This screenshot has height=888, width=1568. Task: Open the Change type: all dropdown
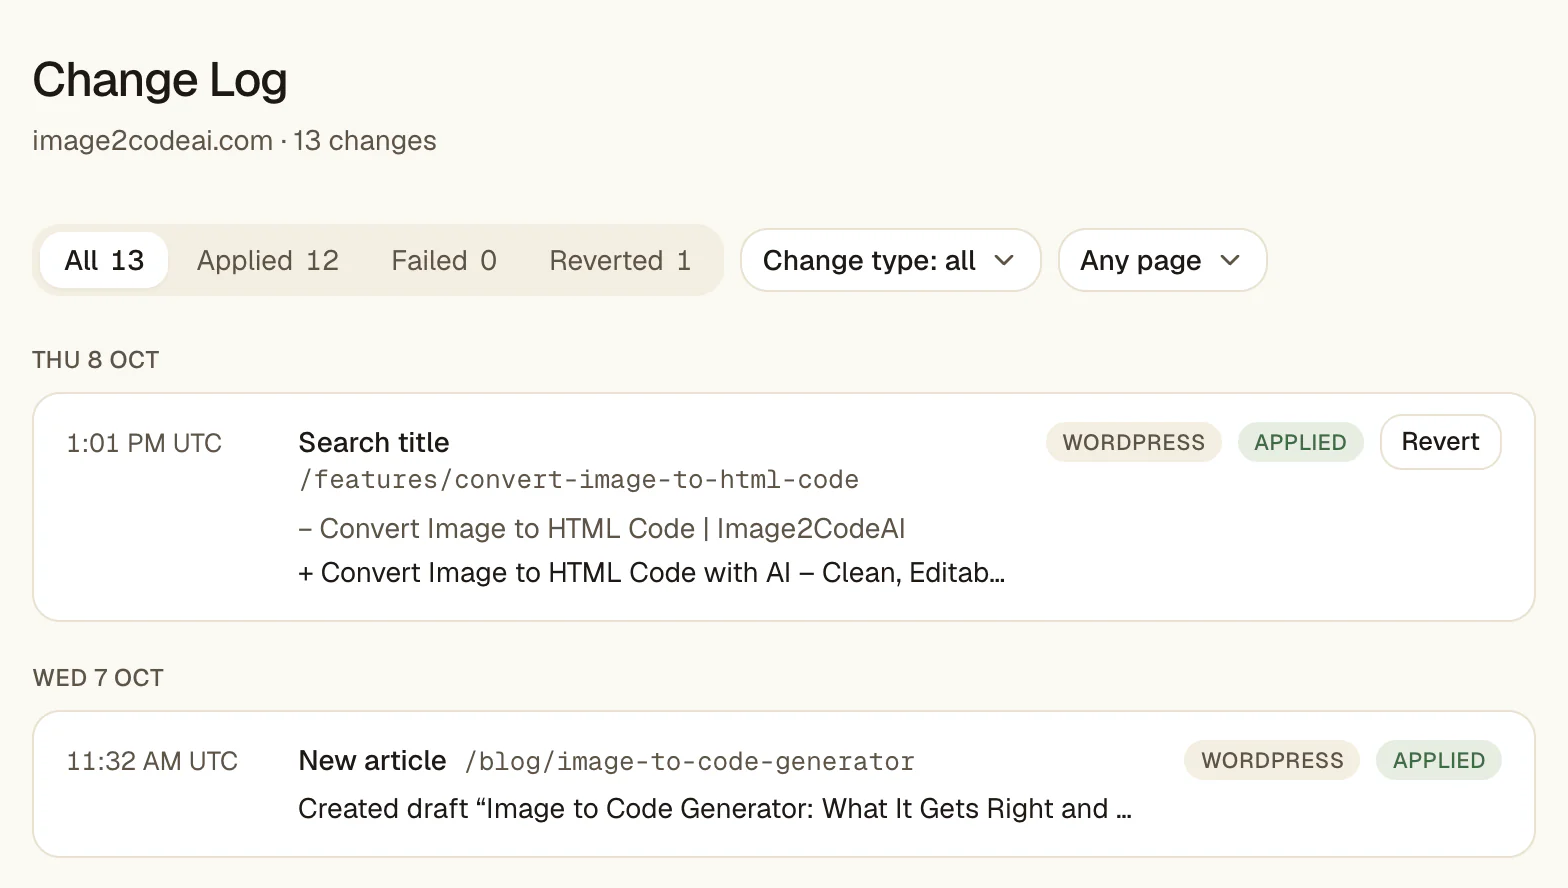pyautogui.click(x=890, y=260)
